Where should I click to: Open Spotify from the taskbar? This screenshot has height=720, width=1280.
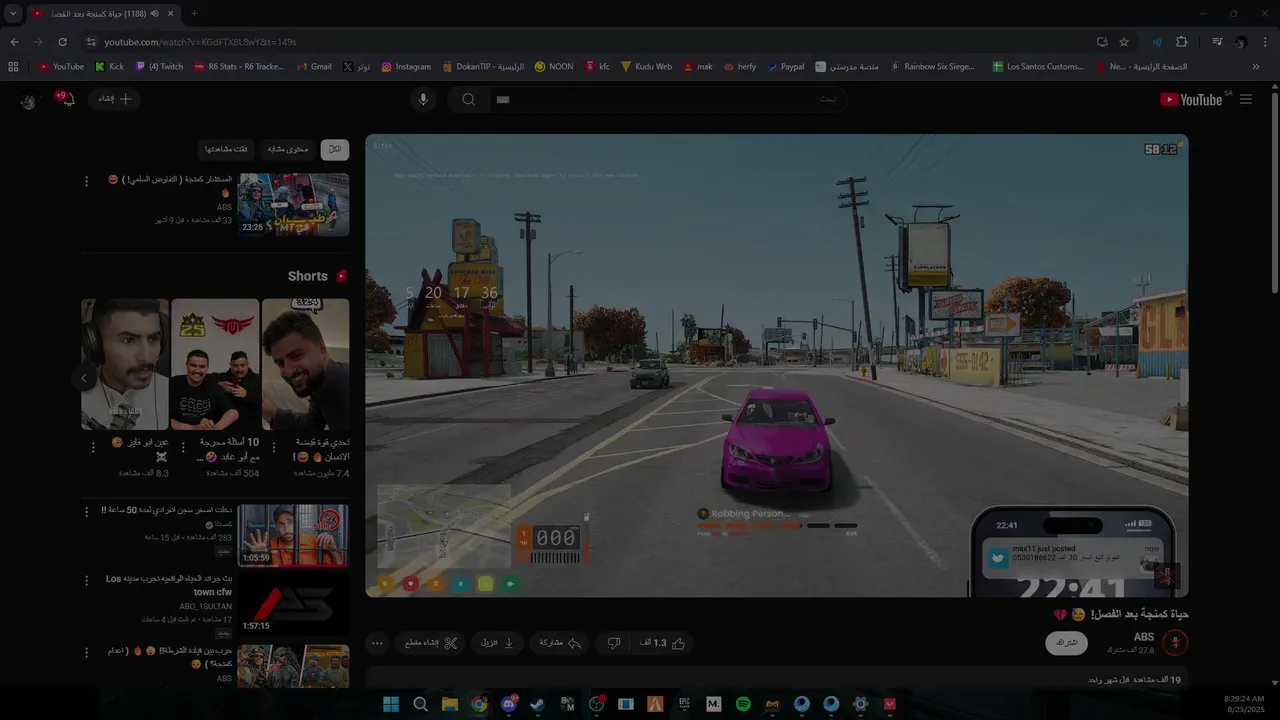pos(743,704)
